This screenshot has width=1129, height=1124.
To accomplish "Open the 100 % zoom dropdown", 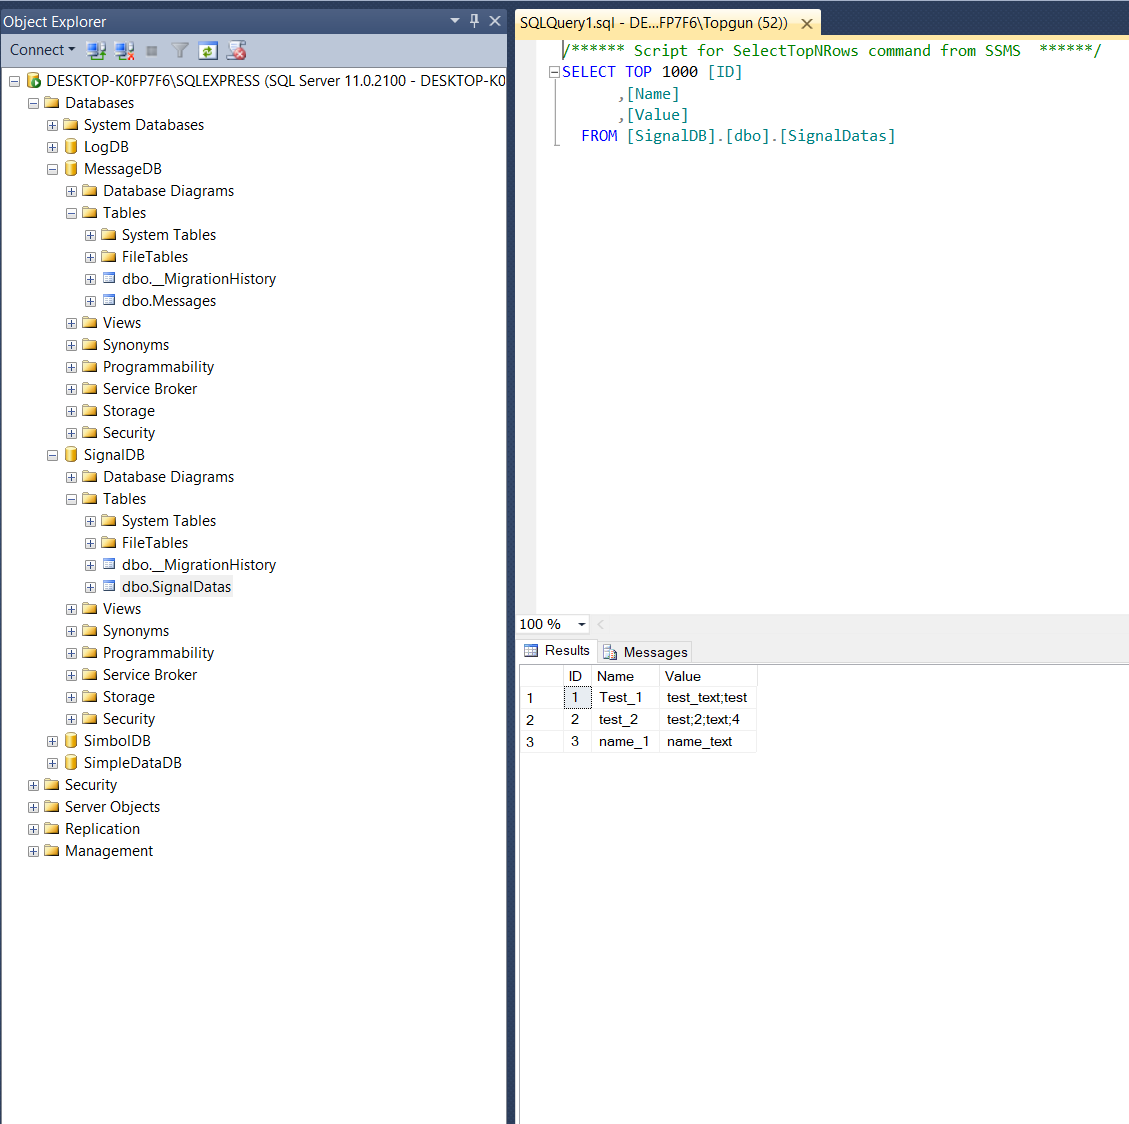I will tap(582, 624).
